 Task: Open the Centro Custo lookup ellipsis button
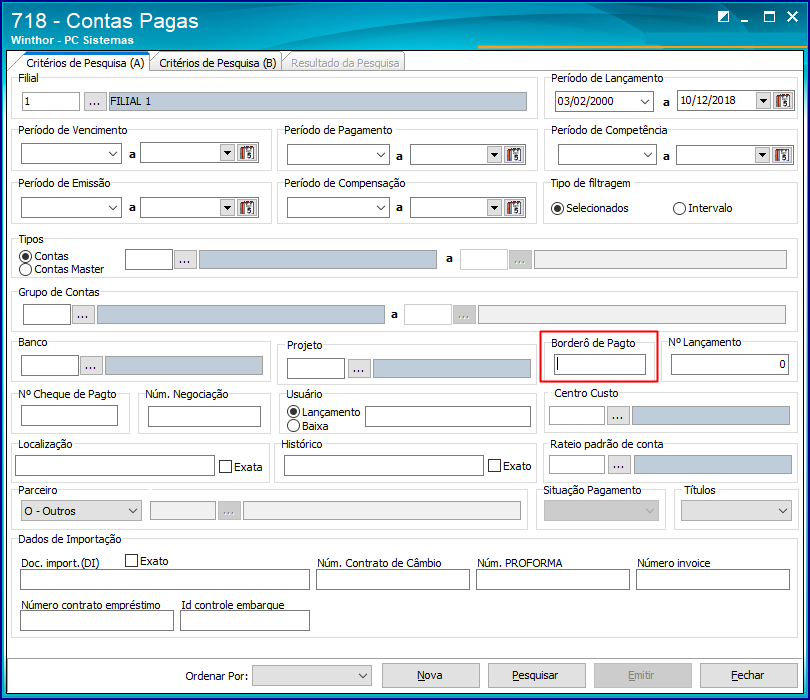point(618,416)
